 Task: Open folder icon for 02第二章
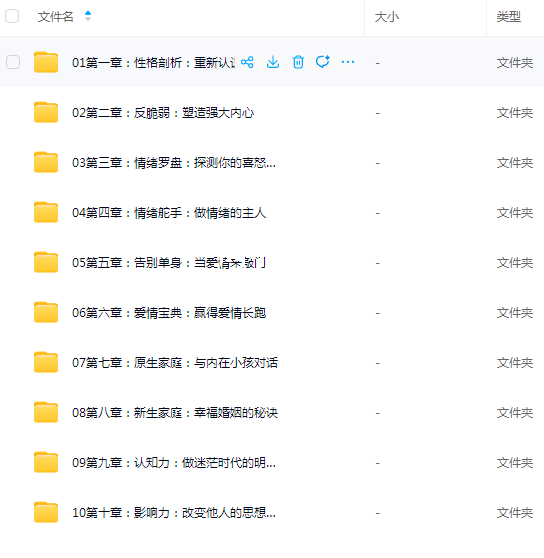(46, 112)
